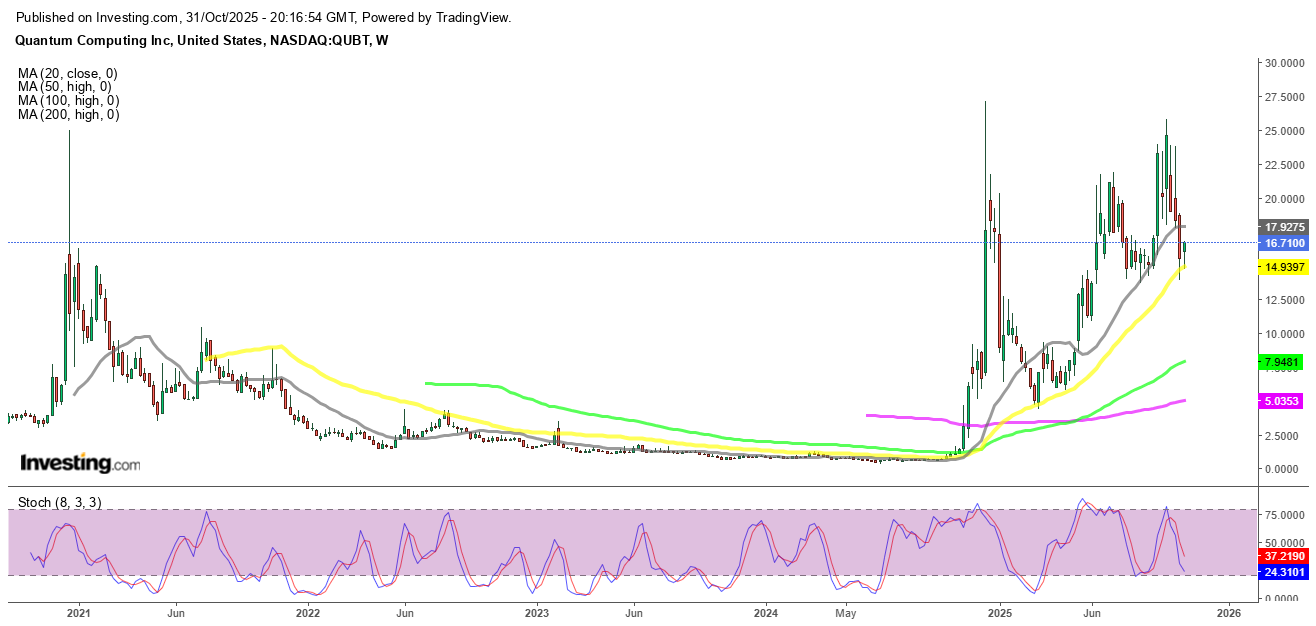Click the 75.000 level on the stochastic axis

tap(1281, 514)
